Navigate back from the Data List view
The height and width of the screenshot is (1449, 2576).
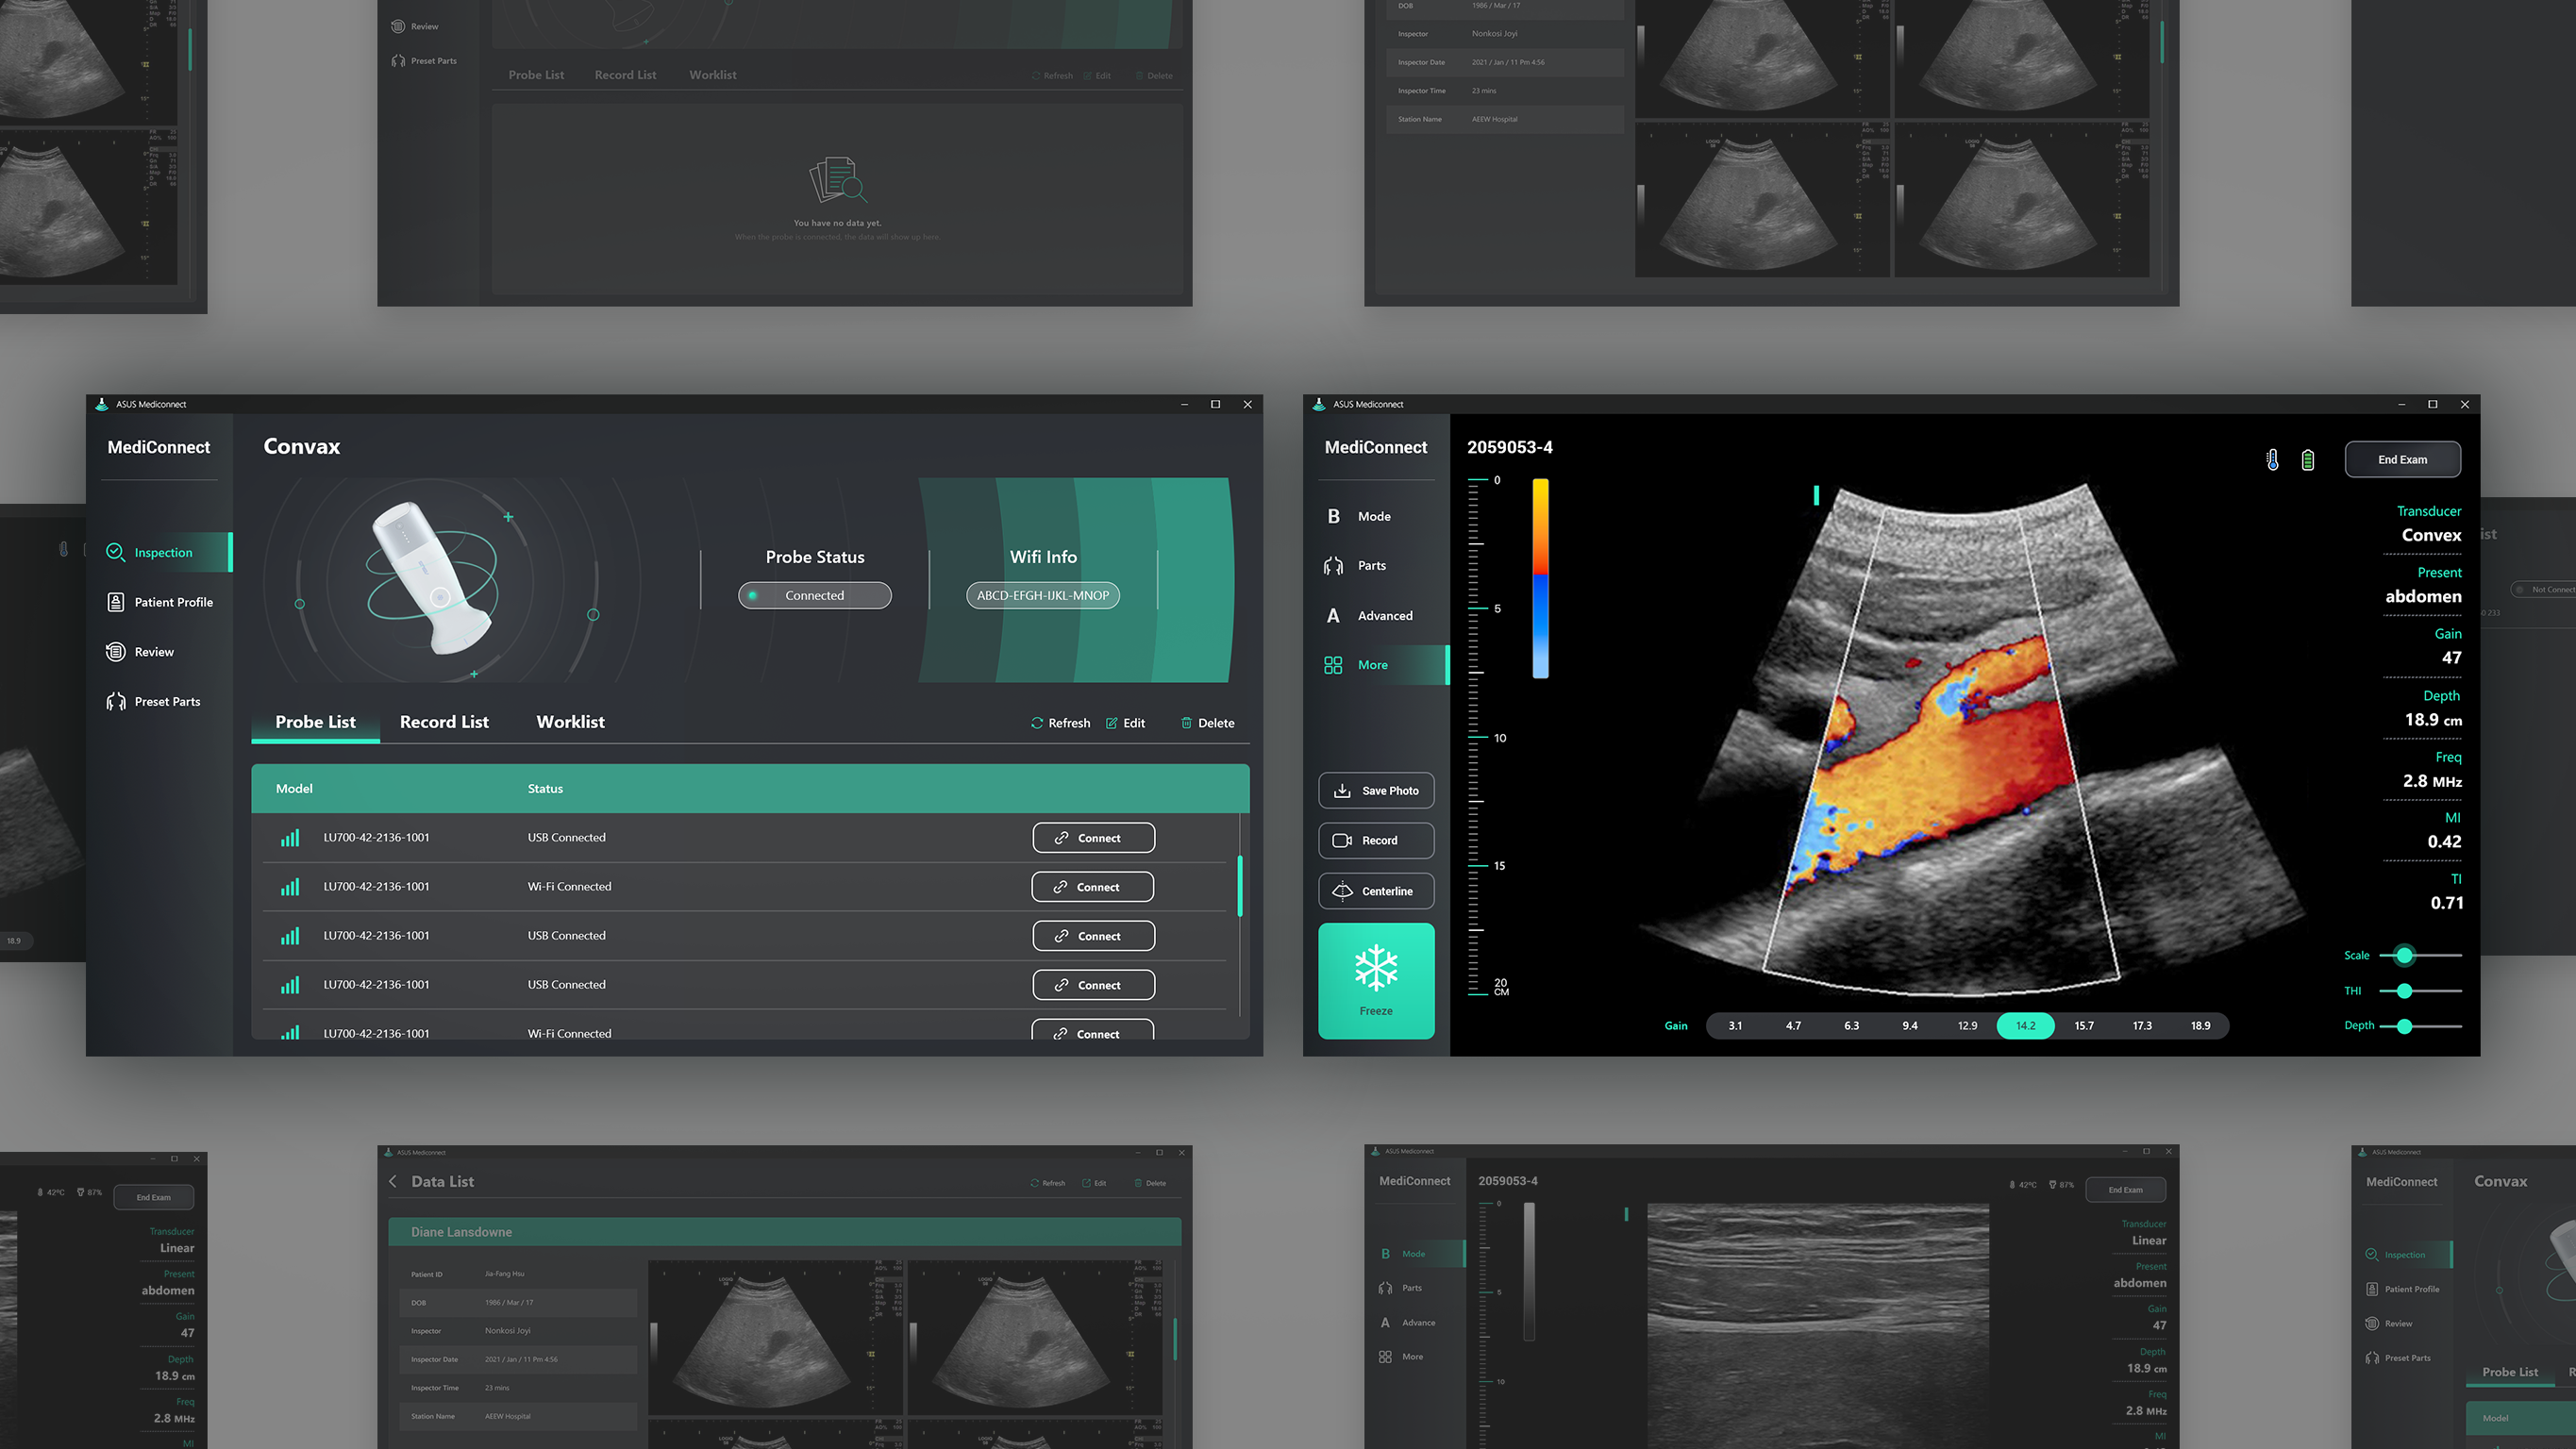point(392,1181)
